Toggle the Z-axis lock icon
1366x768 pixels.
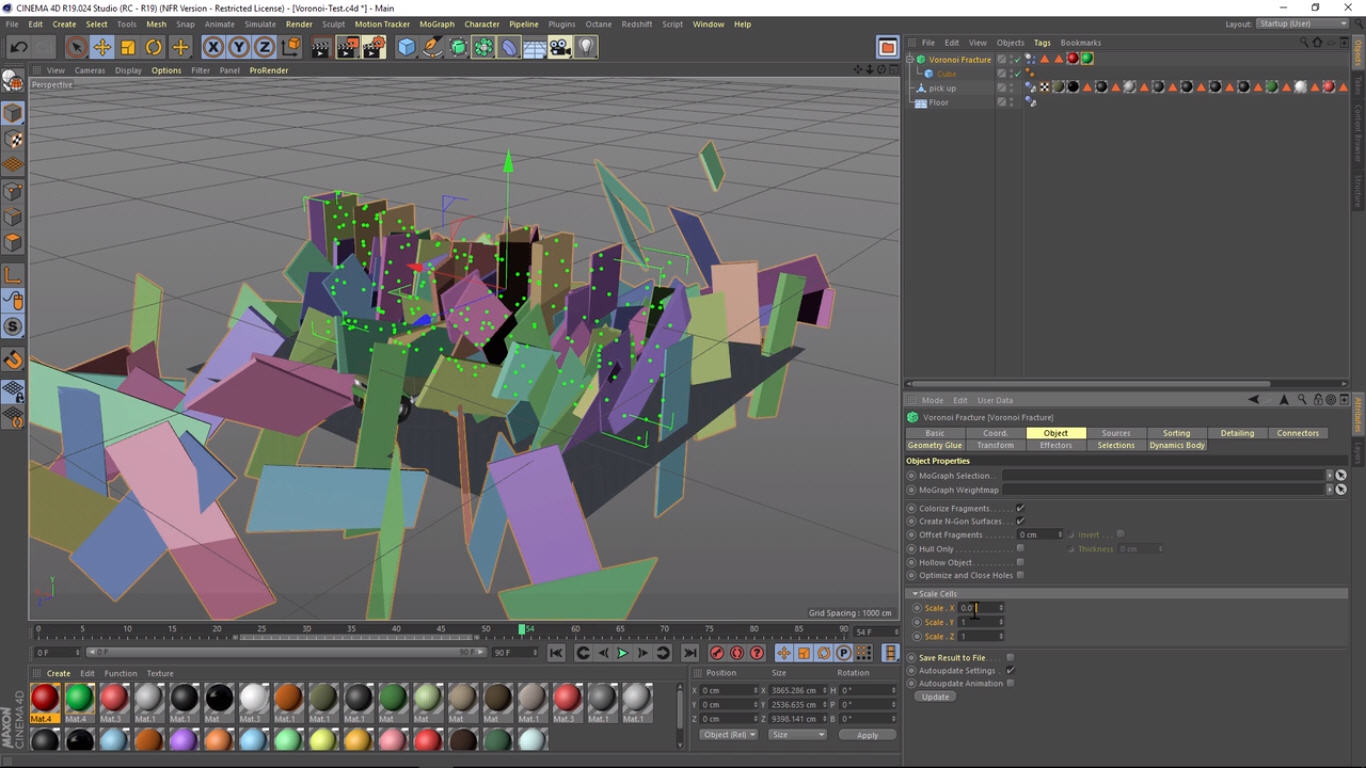(x=264, y=47)
